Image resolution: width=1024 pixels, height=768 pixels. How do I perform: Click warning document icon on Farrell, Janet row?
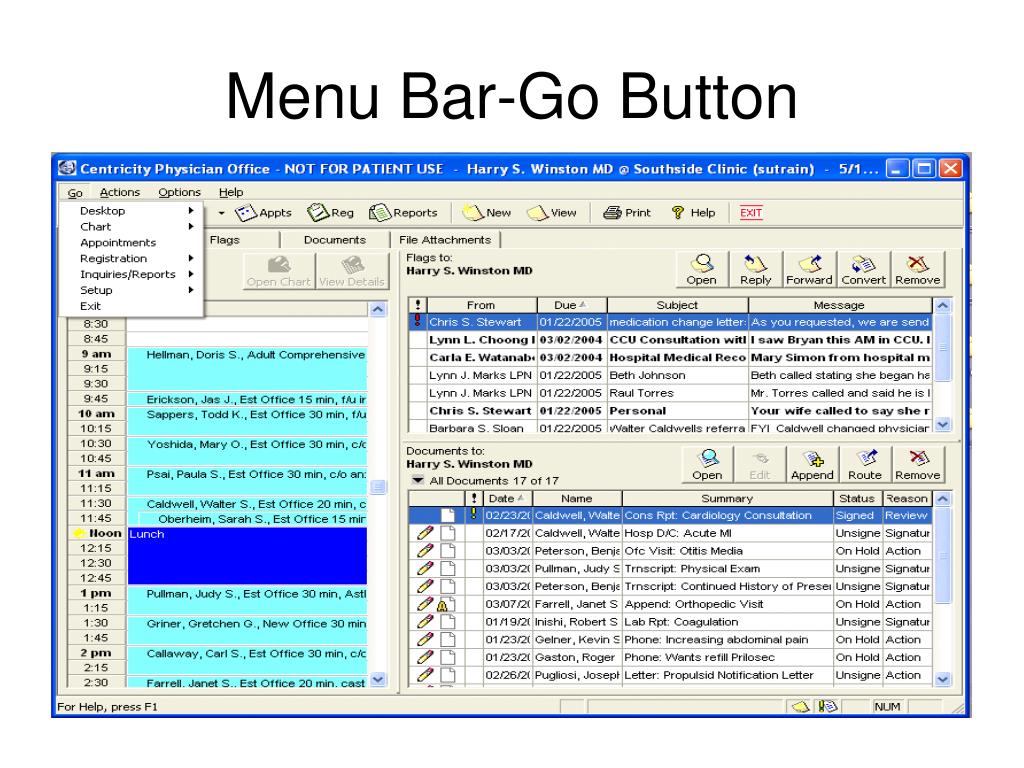coord(445,604)
